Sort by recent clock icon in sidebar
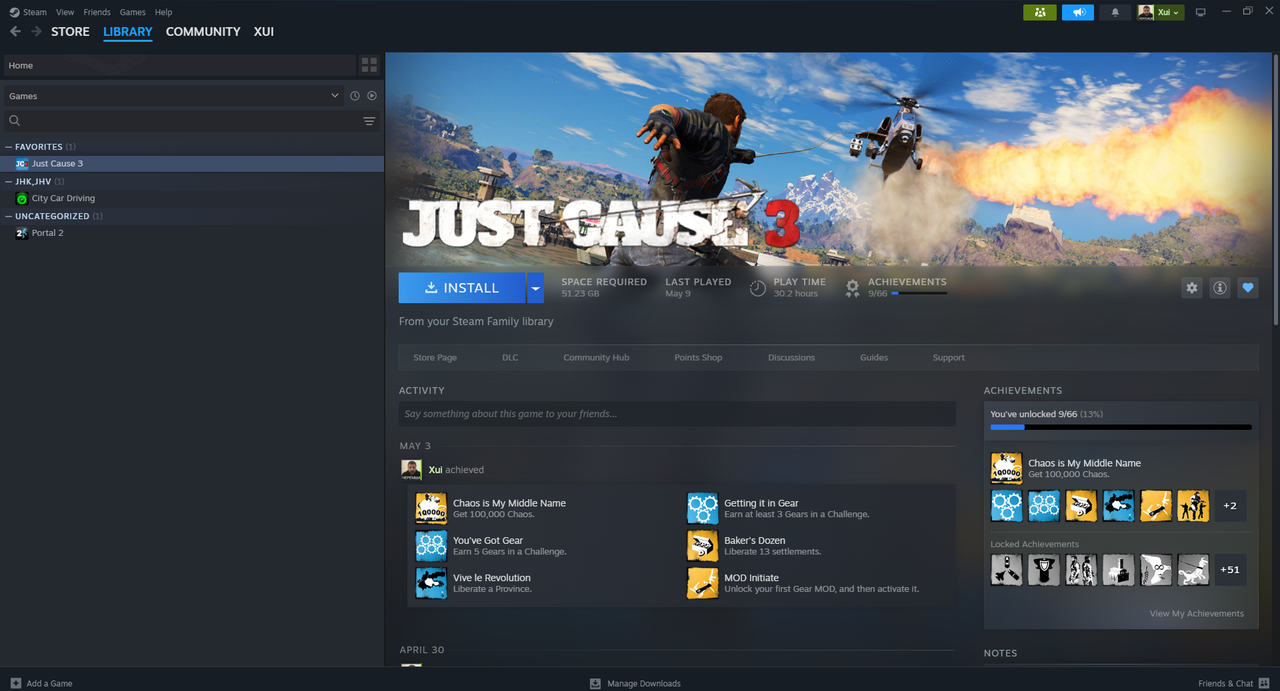 tap(354, 96)
